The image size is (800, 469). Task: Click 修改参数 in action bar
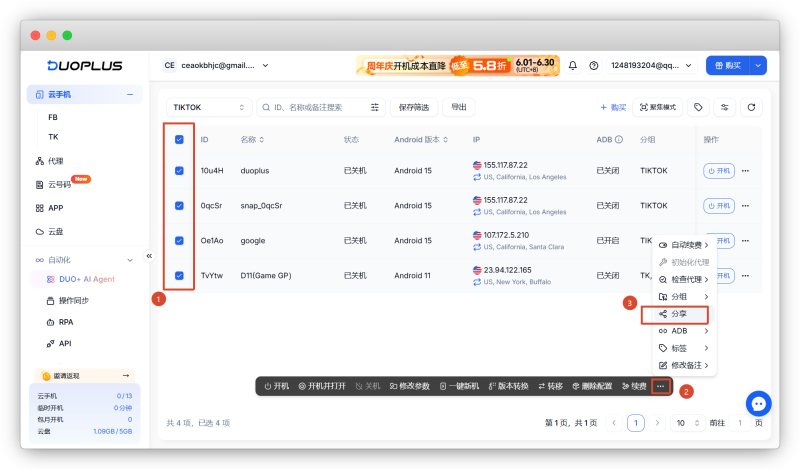(x=410, y=386)
